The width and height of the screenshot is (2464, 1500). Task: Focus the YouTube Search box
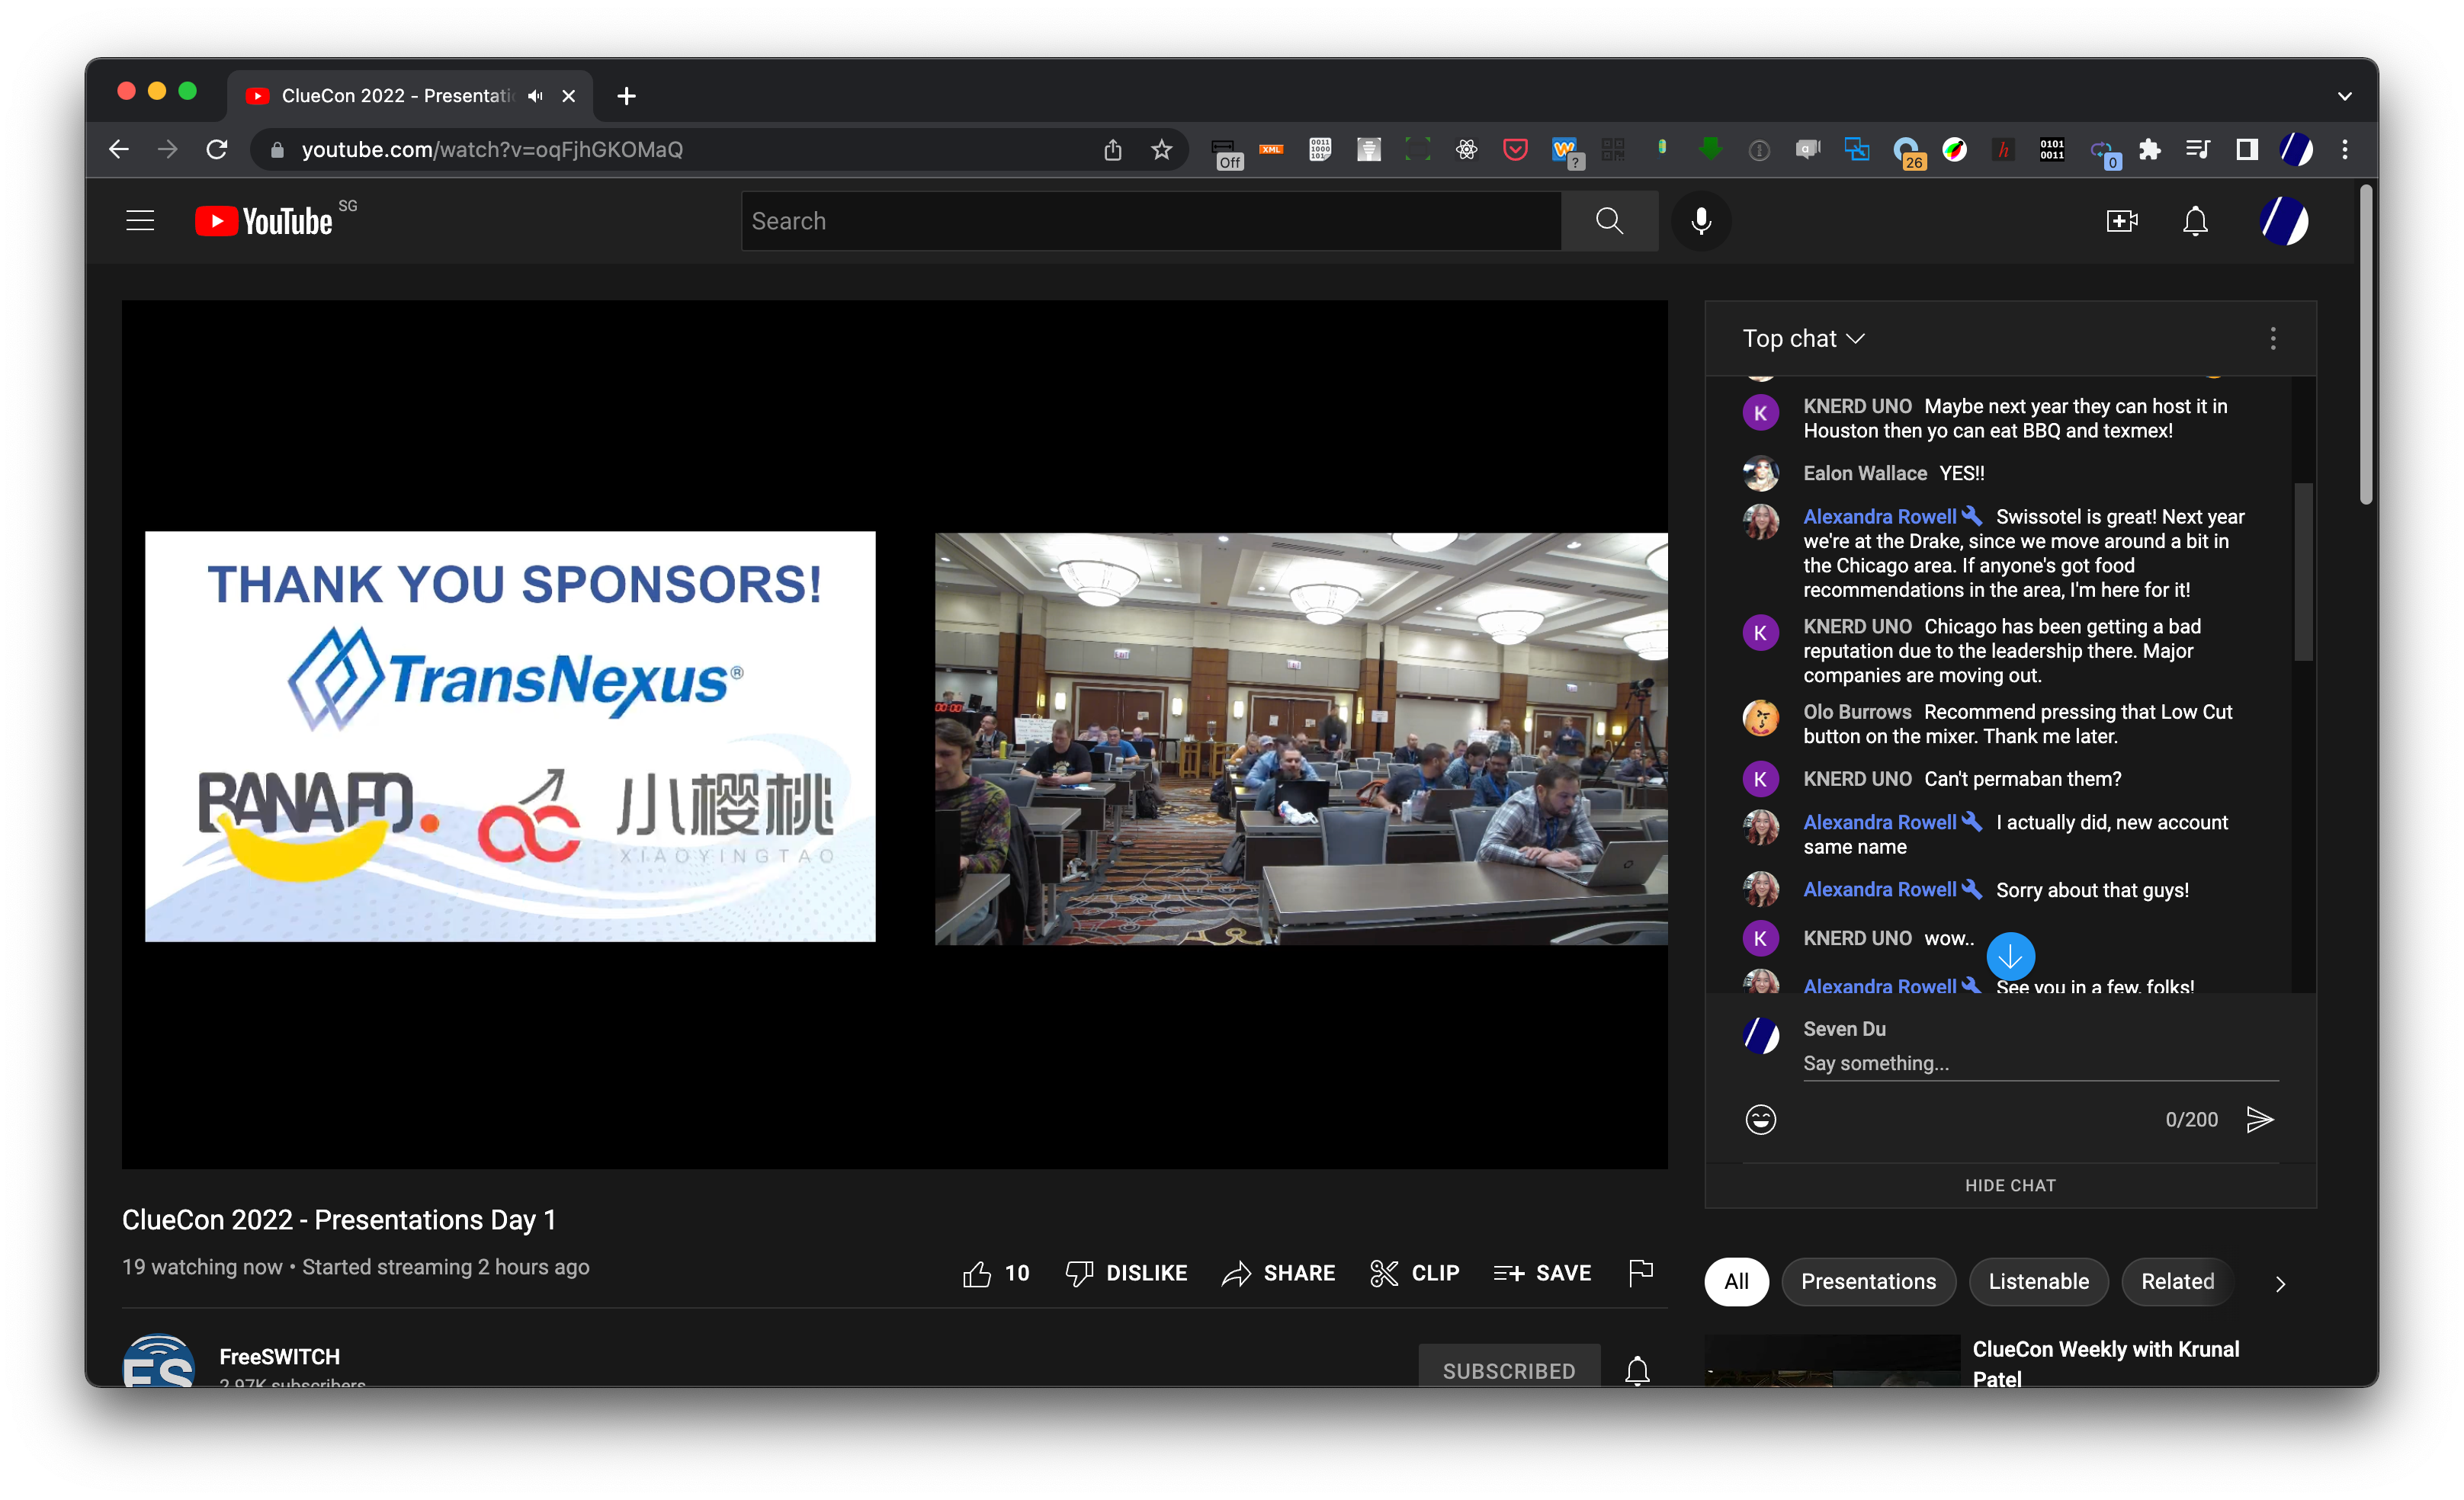tap(1150, 221)
